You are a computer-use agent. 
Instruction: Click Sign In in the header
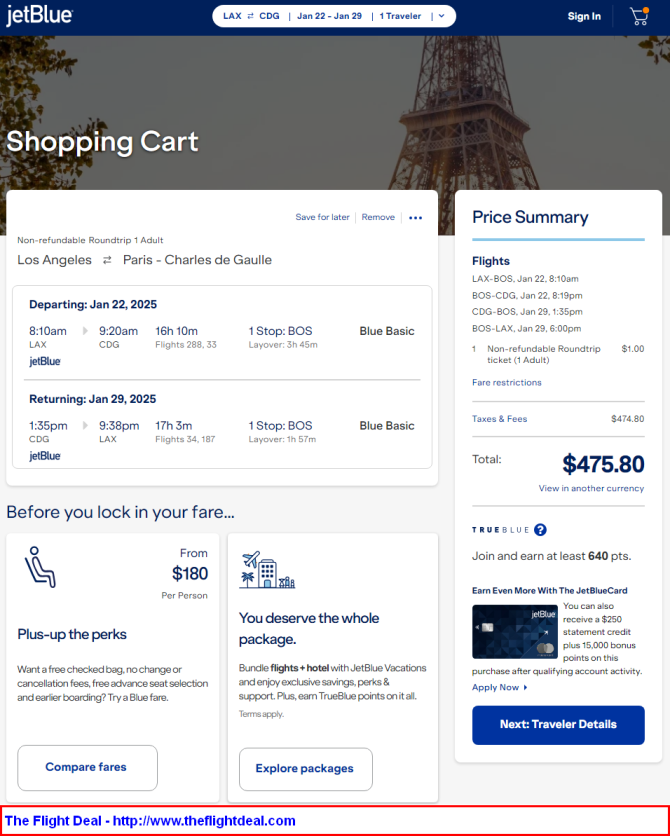point(584,17)
